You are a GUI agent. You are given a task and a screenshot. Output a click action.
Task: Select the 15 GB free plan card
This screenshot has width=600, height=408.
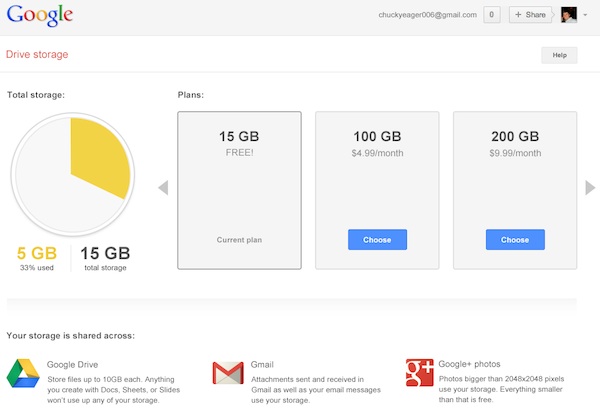[239, 190]
